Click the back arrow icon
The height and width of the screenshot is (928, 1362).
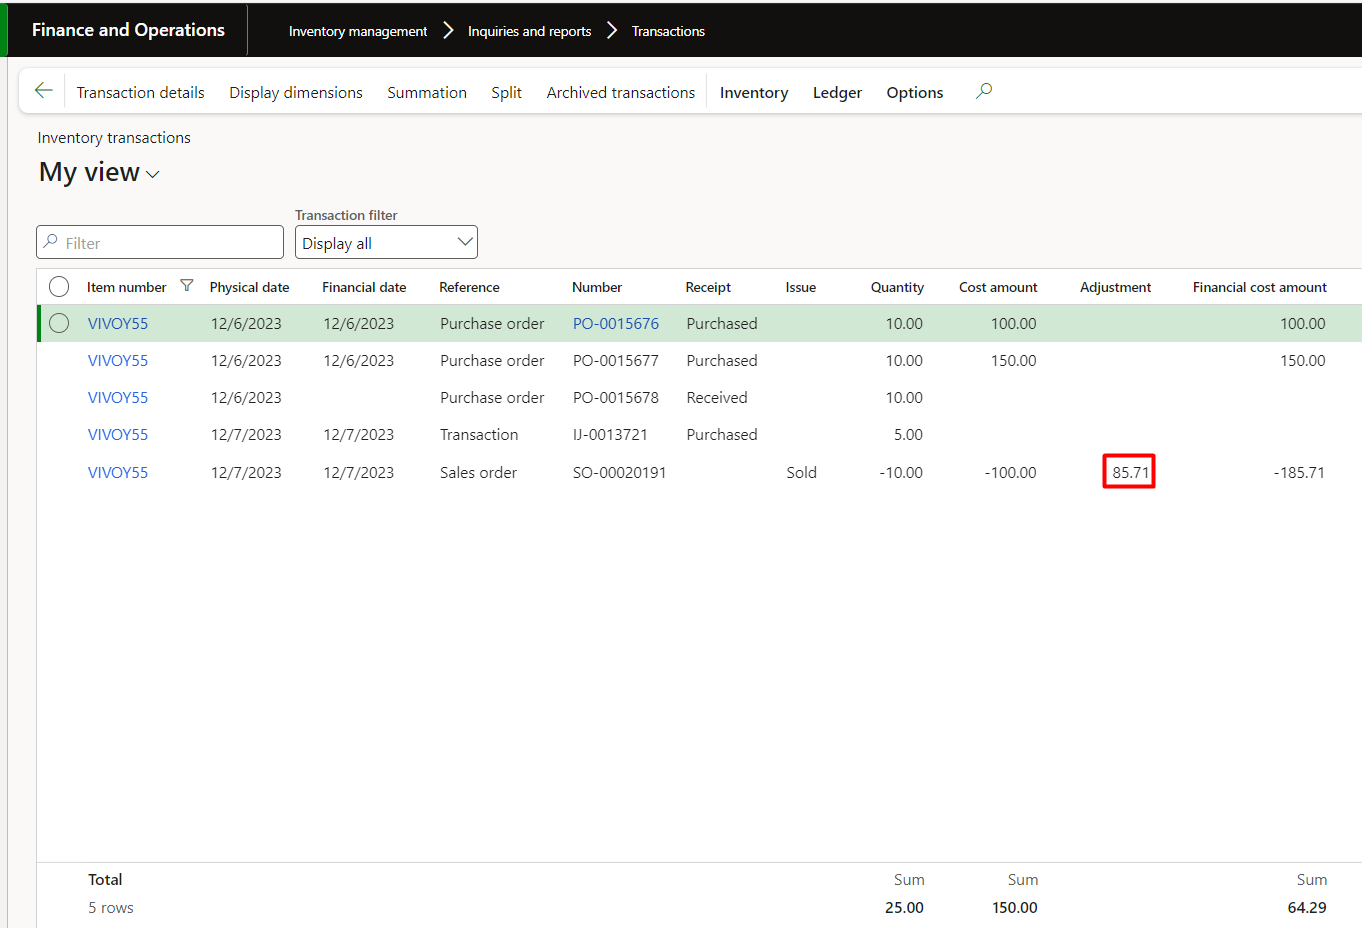[x=43, y=91]
